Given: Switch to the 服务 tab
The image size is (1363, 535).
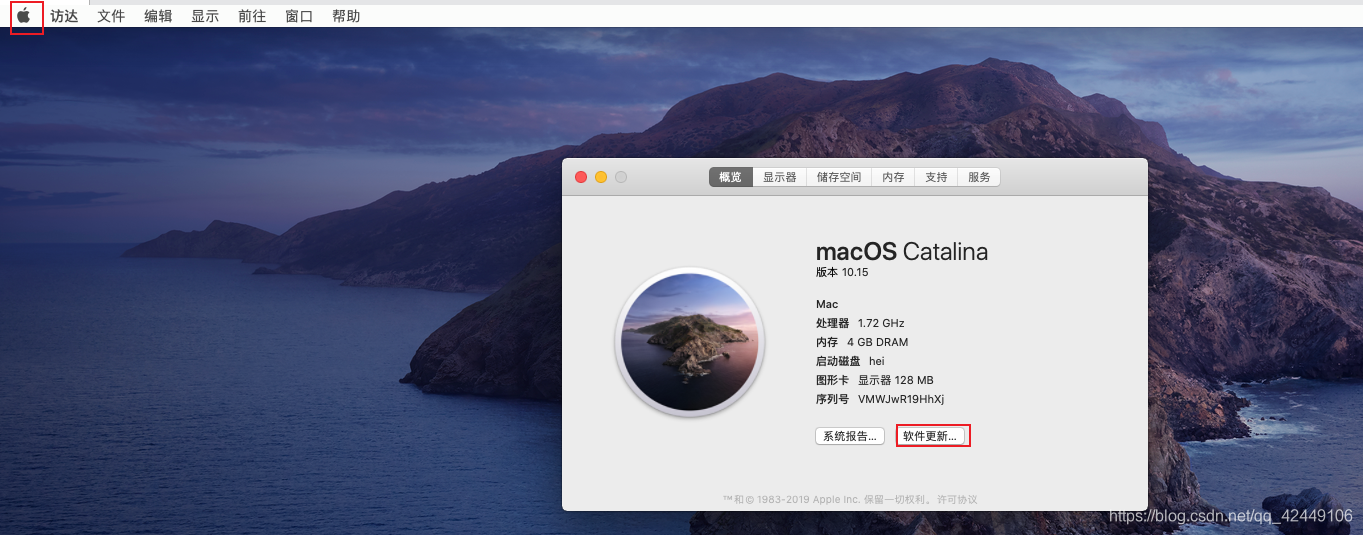Looking at the screenshot, I should 979,177.
